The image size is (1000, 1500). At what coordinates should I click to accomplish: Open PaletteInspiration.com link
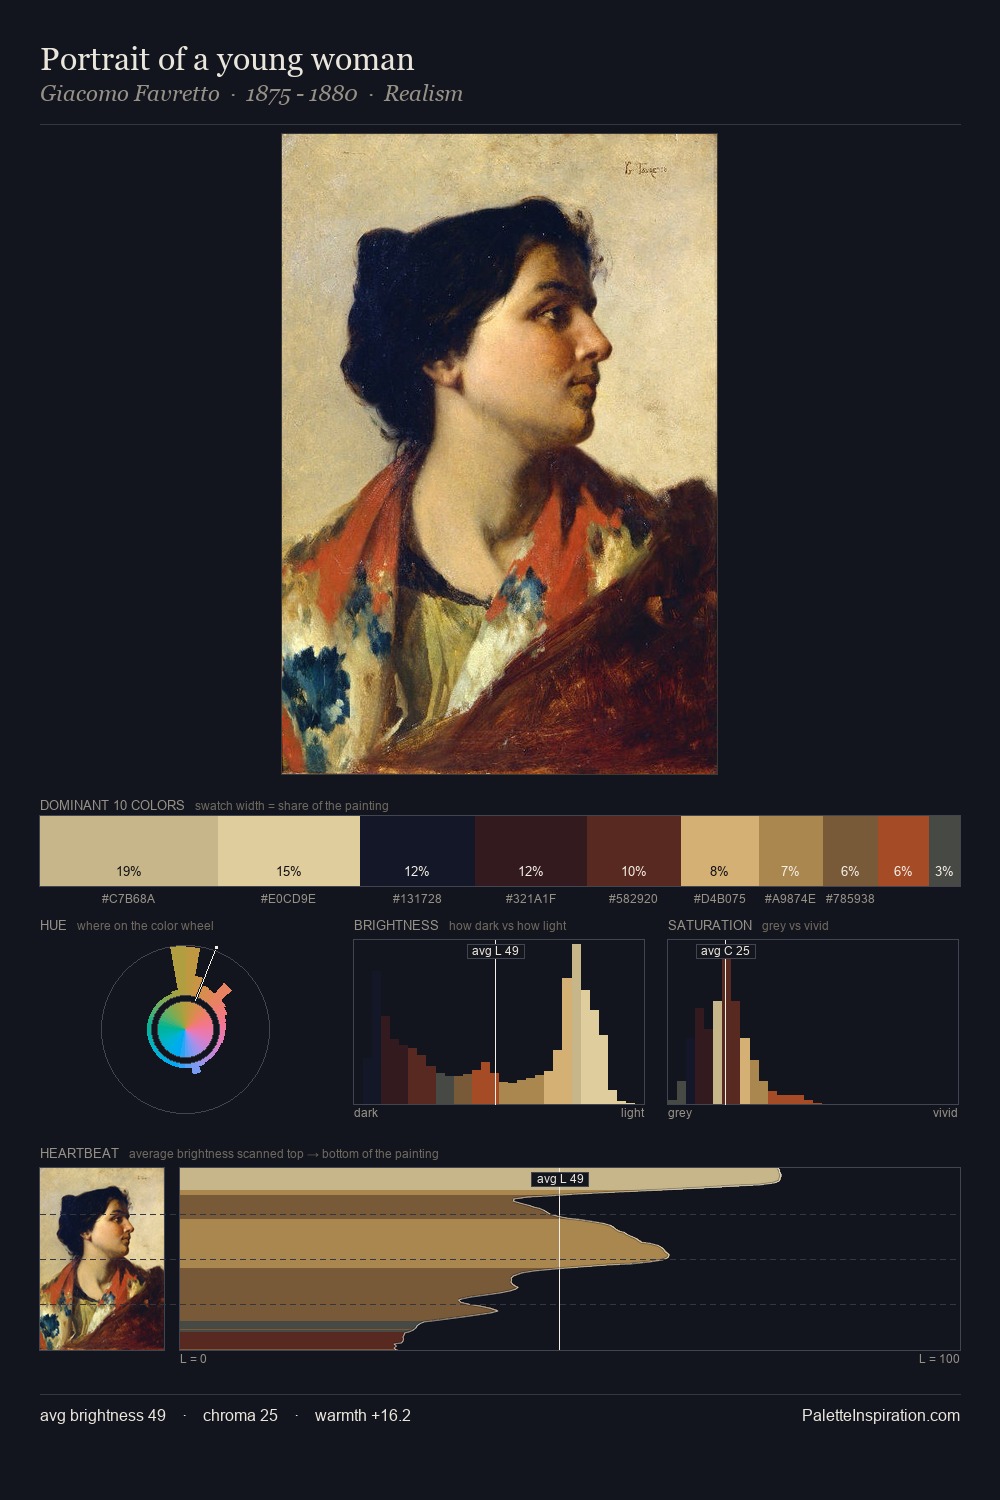point(881,1415)
